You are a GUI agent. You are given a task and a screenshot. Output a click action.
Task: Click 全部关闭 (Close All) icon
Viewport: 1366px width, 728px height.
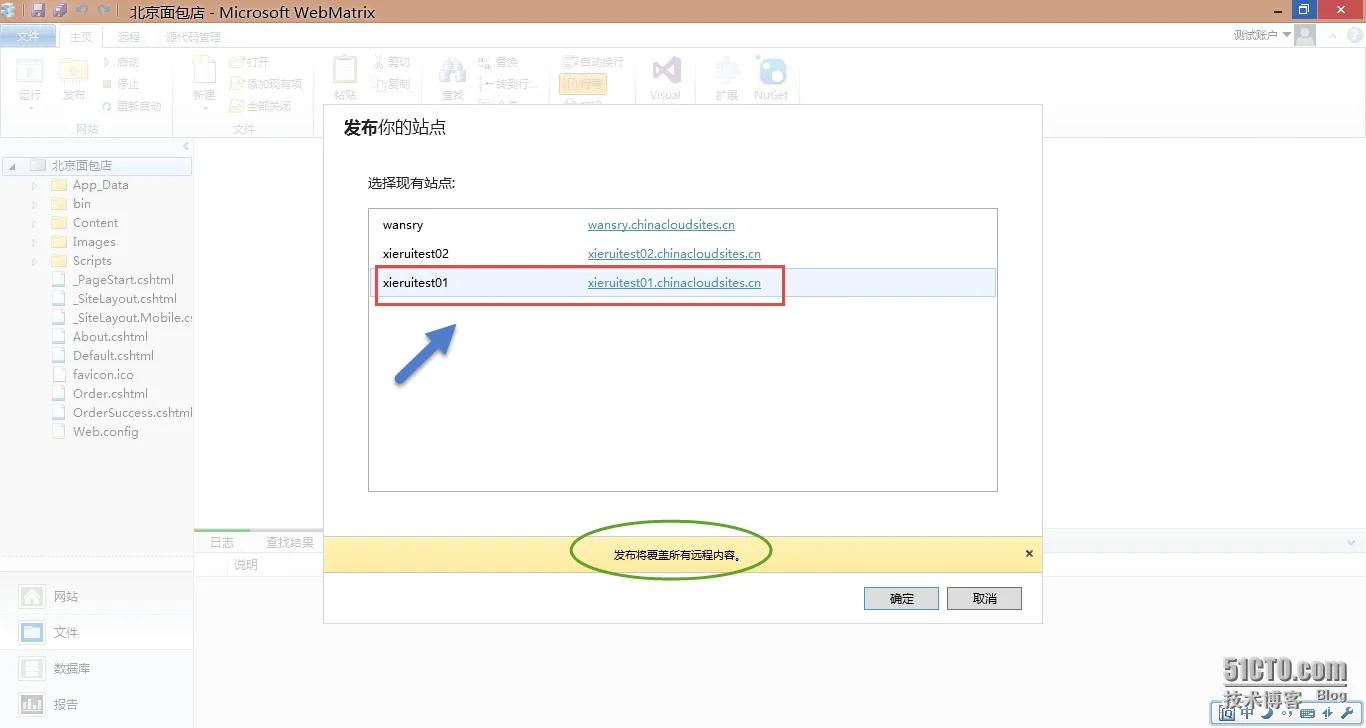click(237, 106)
